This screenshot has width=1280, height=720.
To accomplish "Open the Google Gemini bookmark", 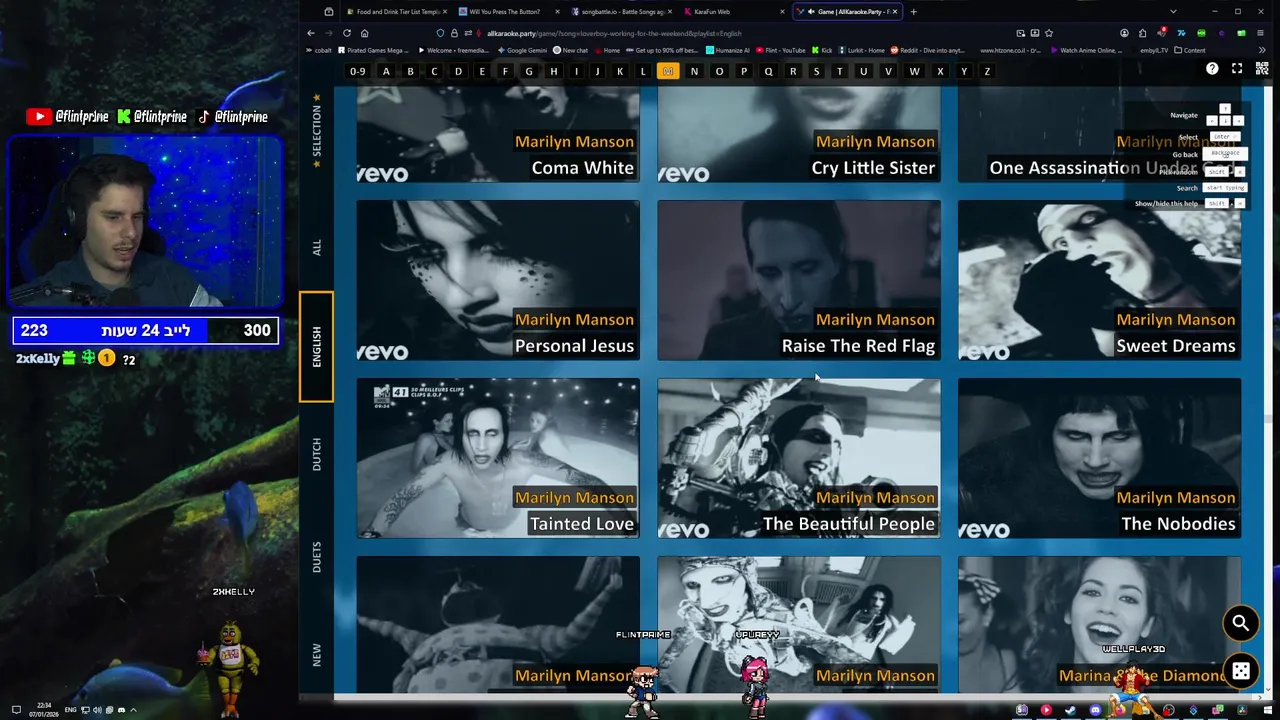I will click(523, 50).
